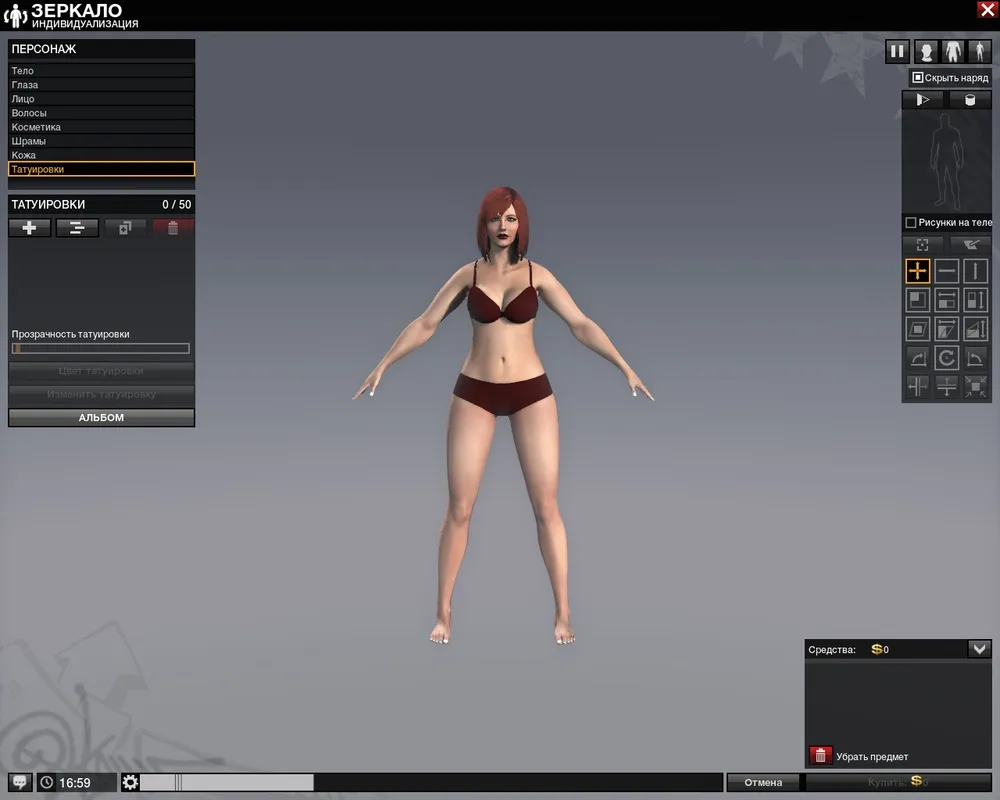Click the Цвет татуировки button
1000x800 pixels.
tap(101, 371)
